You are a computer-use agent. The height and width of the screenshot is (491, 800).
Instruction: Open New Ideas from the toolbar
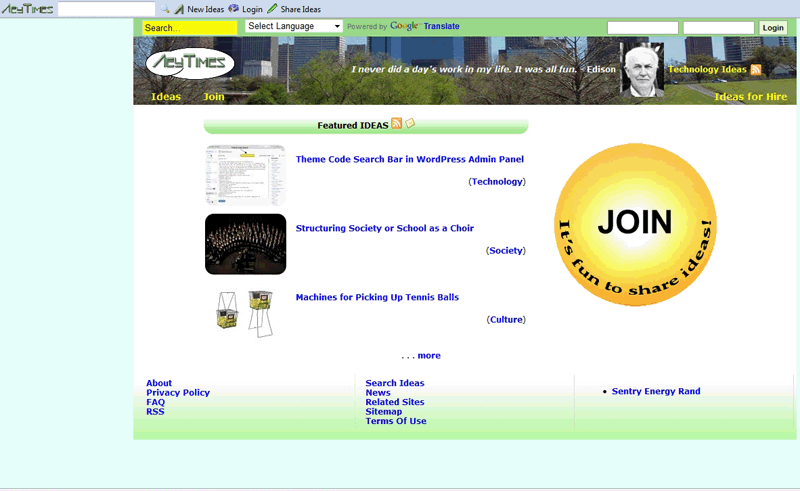[x=199, y=9]
